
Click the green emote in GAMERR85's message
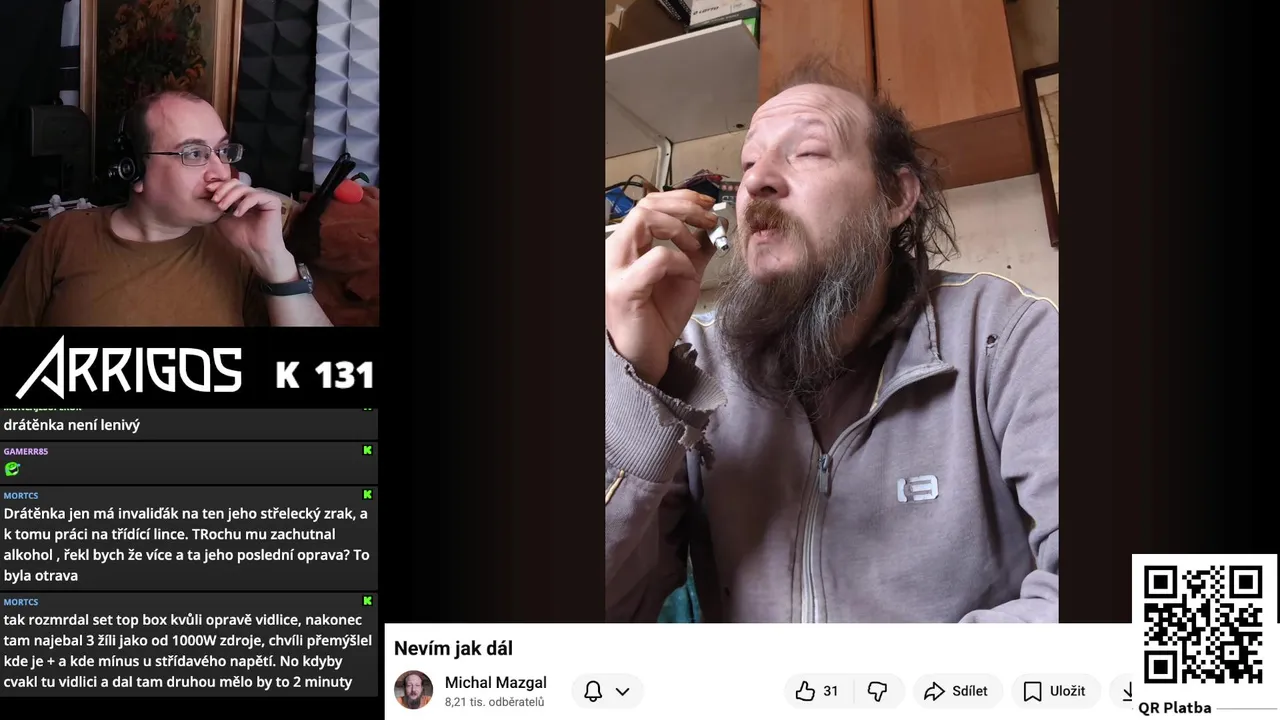coord(12,468)
